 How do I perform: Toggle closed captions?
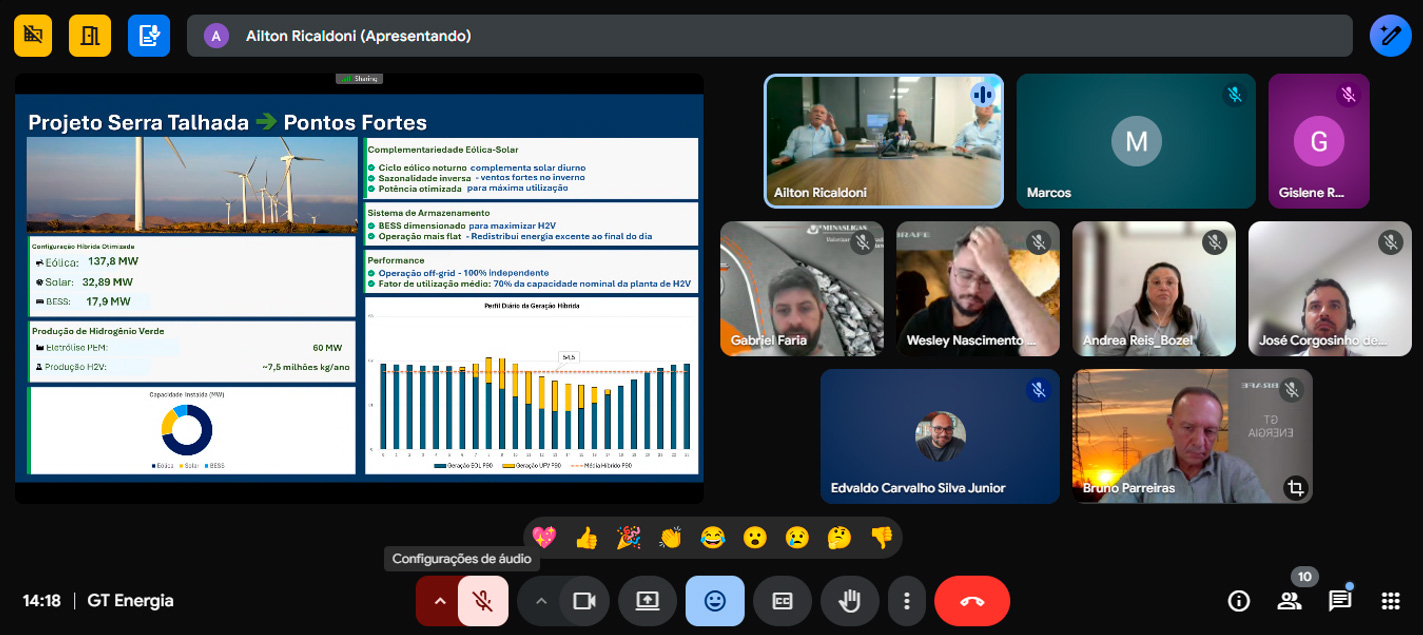[x=782, y=601]
